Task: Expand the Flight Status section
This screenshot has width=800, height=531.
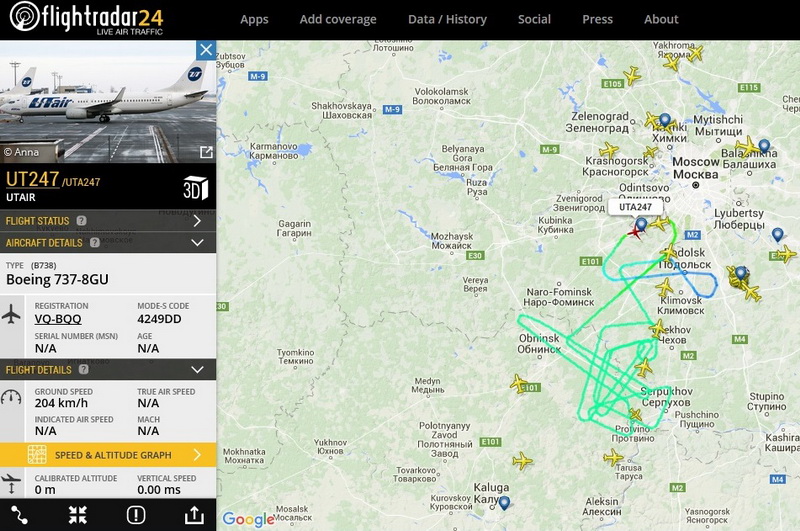Action: click(108, 221)
